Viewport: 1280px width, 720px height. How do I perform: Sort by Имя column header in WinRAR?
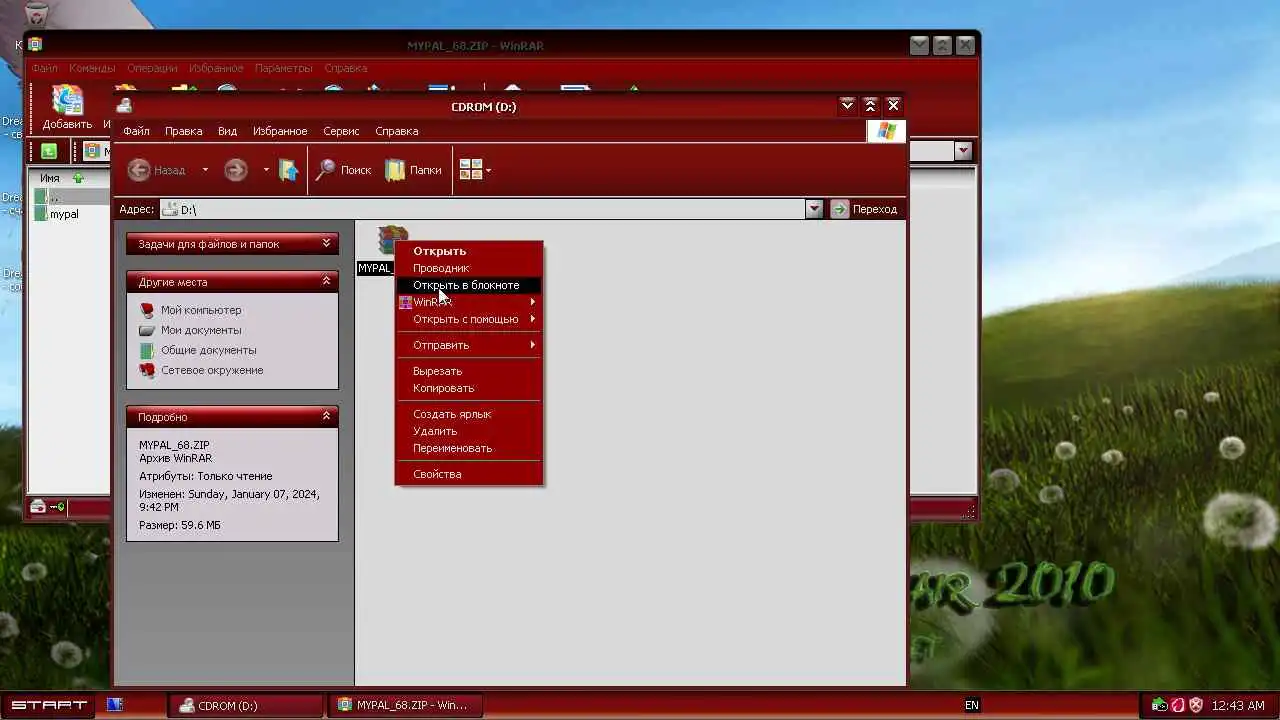coord(50,178)
